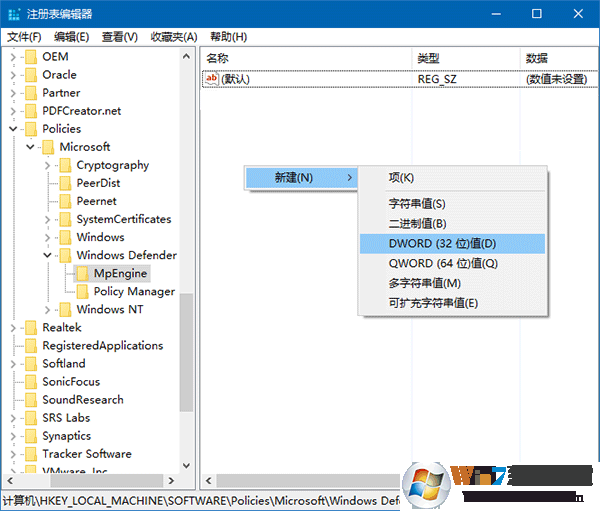Click the PeerDist folder icon

coord(65,183)
